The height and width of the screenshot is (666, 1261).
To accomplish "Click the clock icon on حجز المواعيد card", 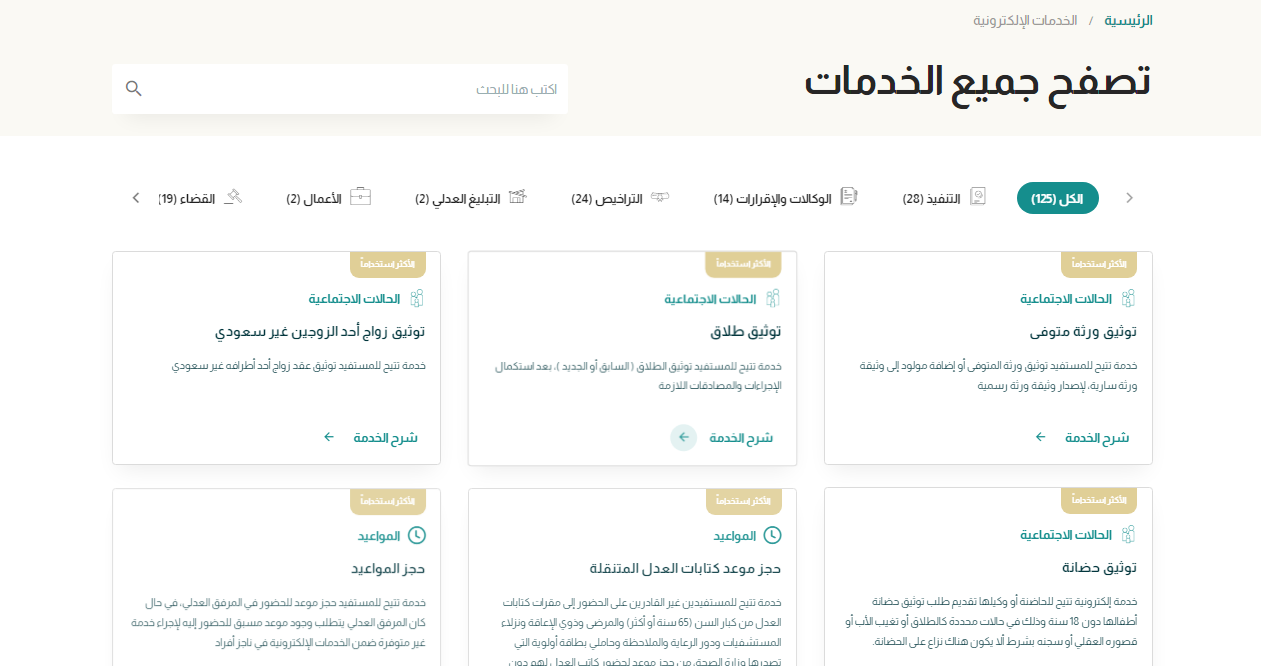I will click(417, 536).
